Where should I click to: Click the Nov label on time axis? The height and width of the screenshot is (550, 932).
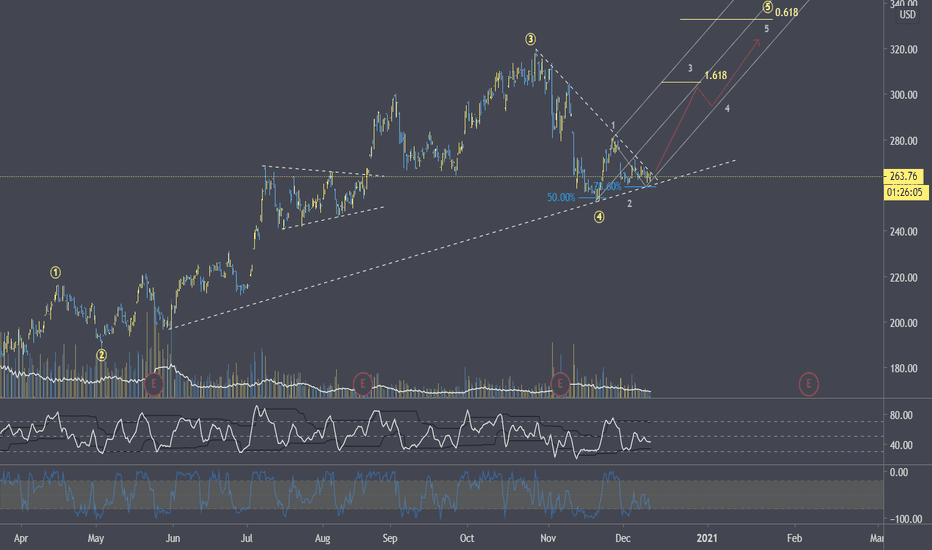548,538
